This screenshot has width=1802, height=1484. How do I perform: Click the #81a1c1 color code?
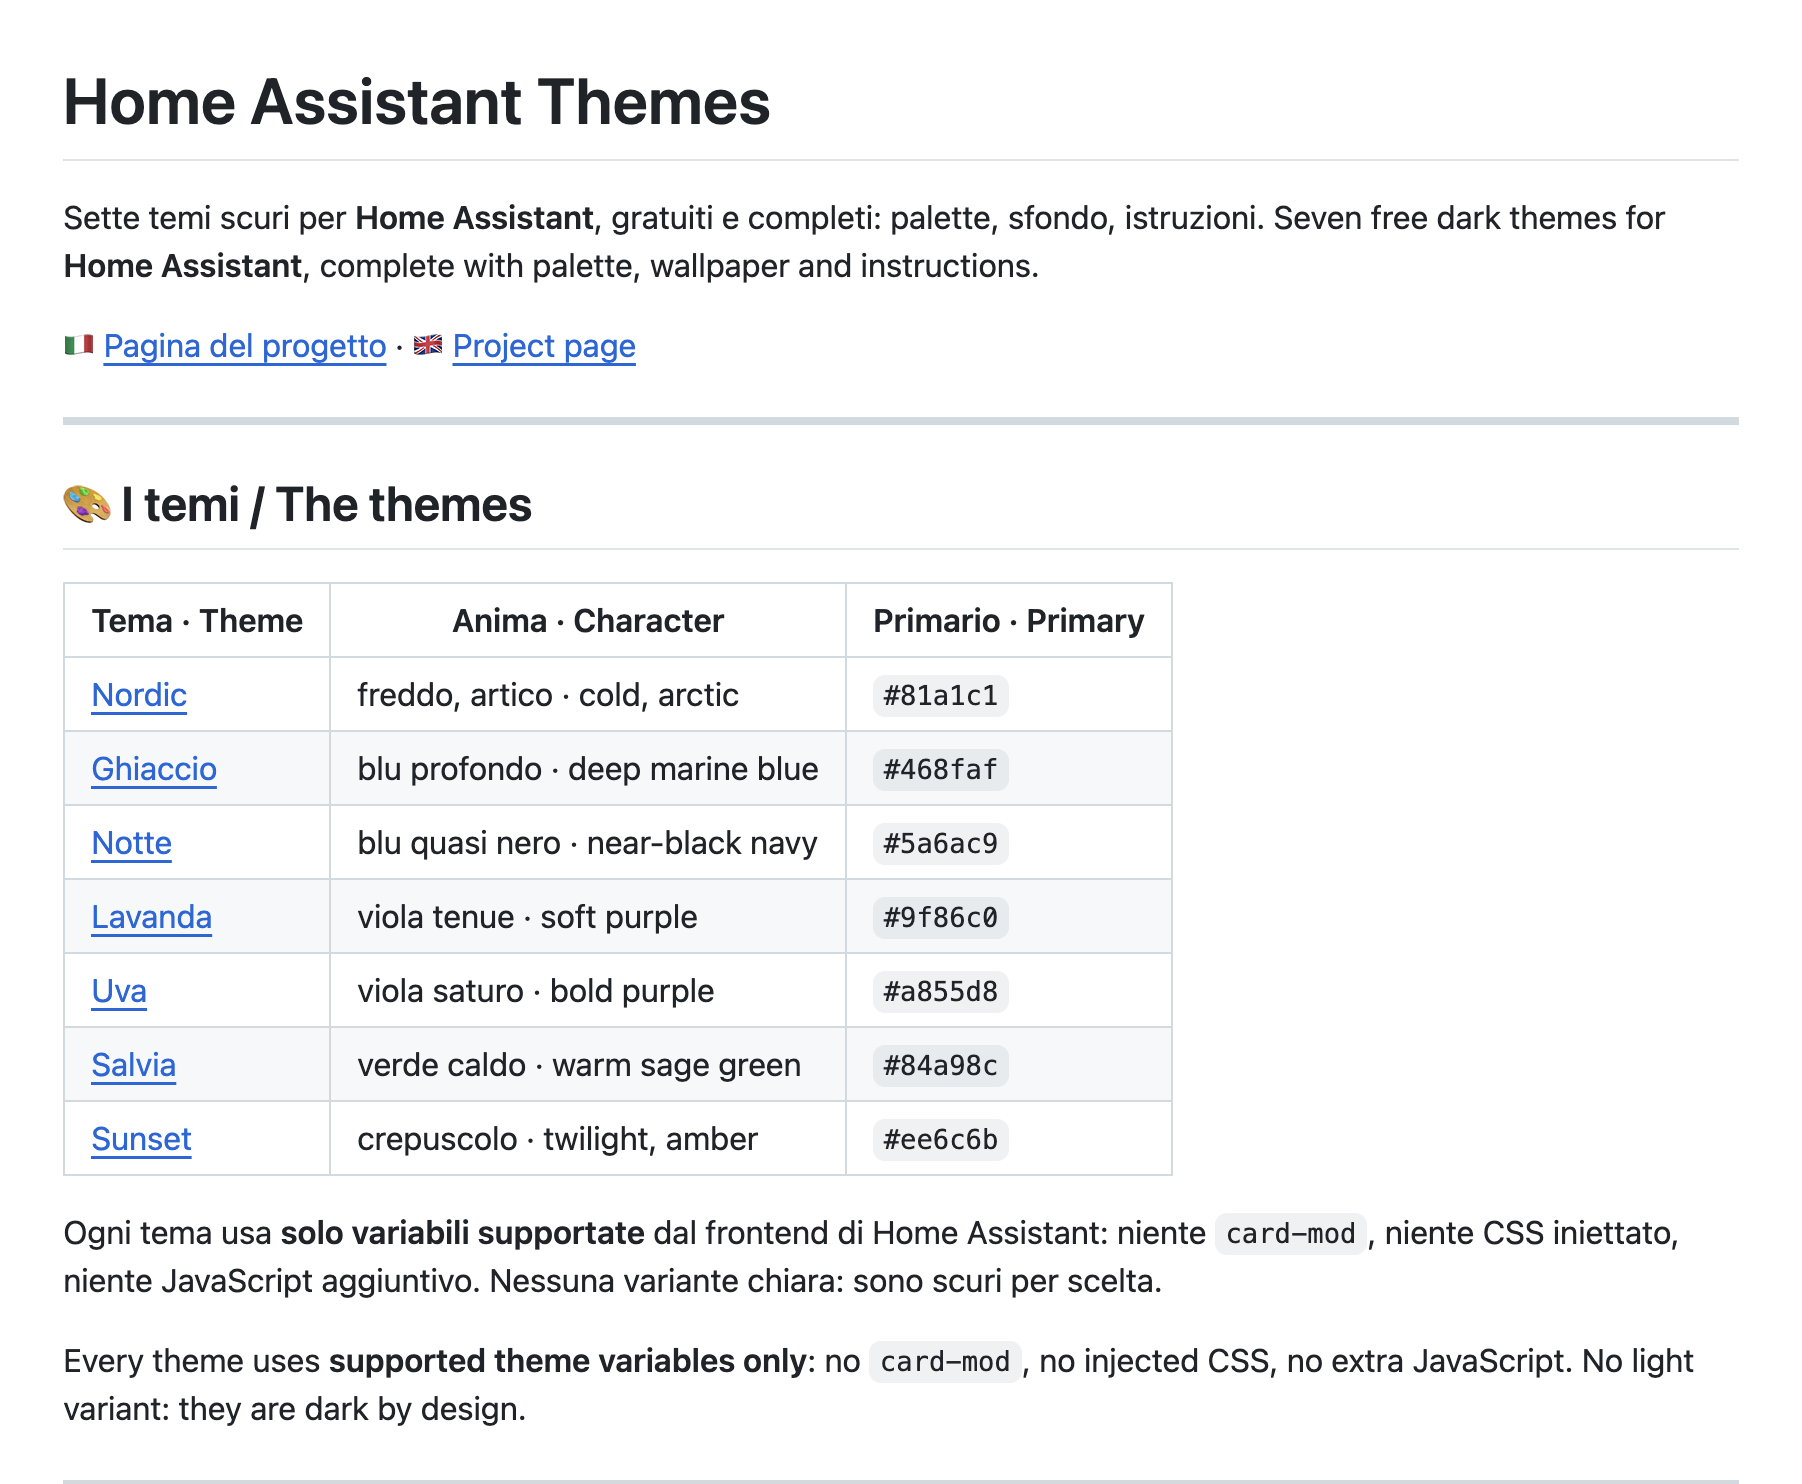click(941, 696)
